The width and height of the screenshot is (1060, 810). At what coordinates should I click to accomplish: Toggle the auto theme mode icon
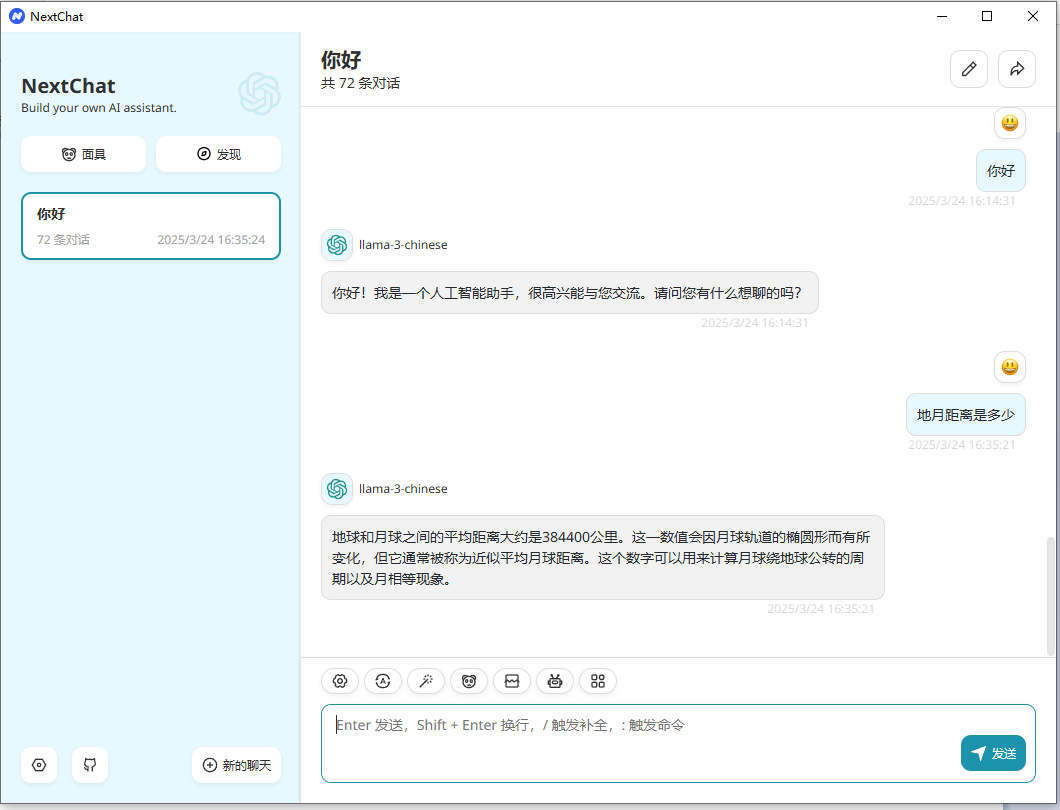tap(383, 681)
